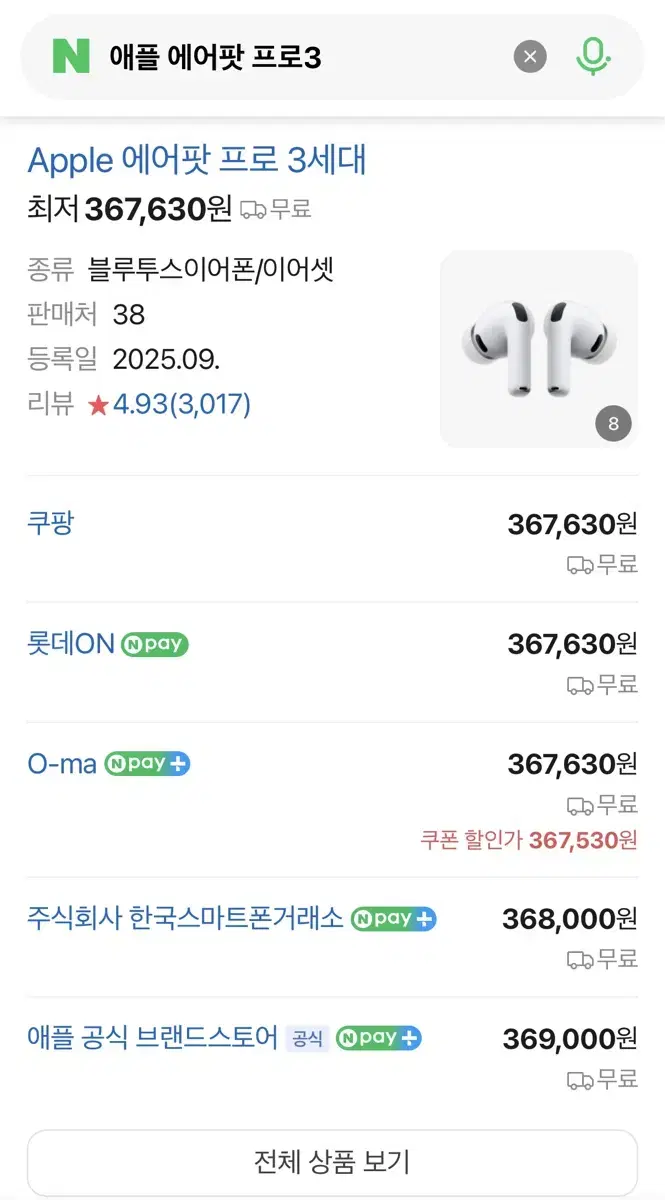Click the 전체 상품 보기 button
Viewport: 665px width, 1200px height.
(x=332, y=1162)
